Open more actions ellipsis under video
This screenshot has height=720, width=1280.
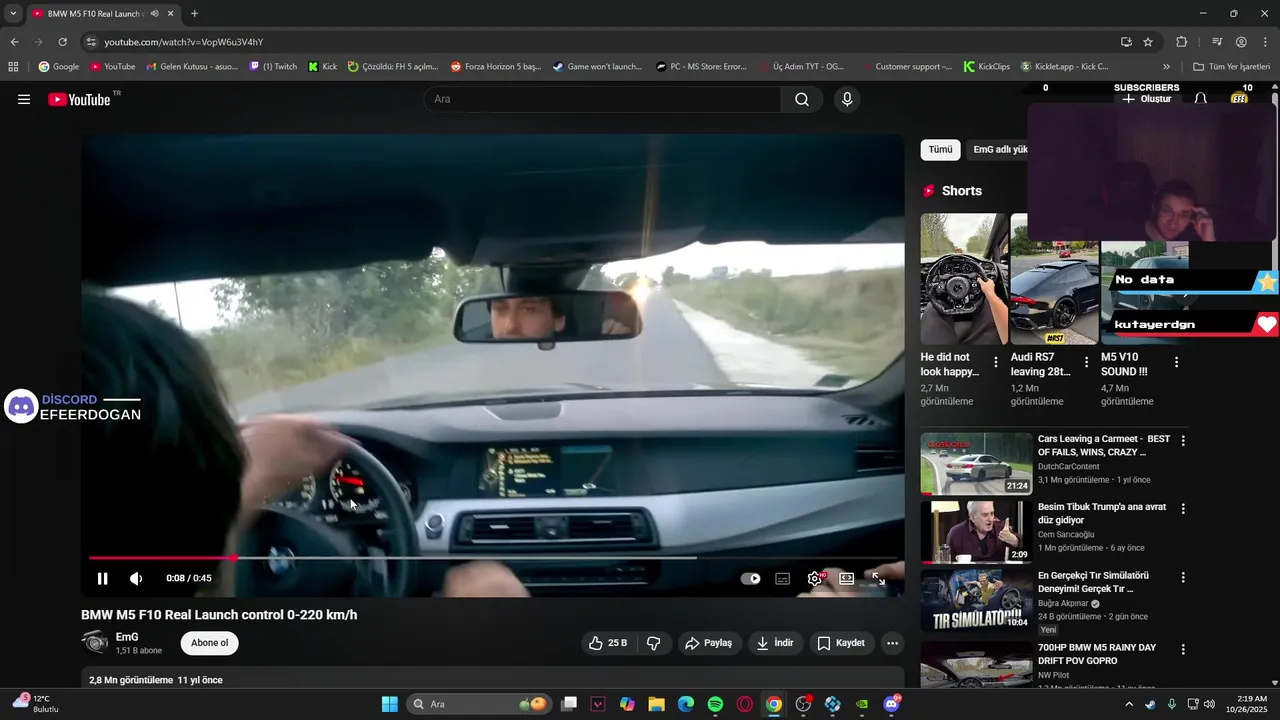coord(893,643)
